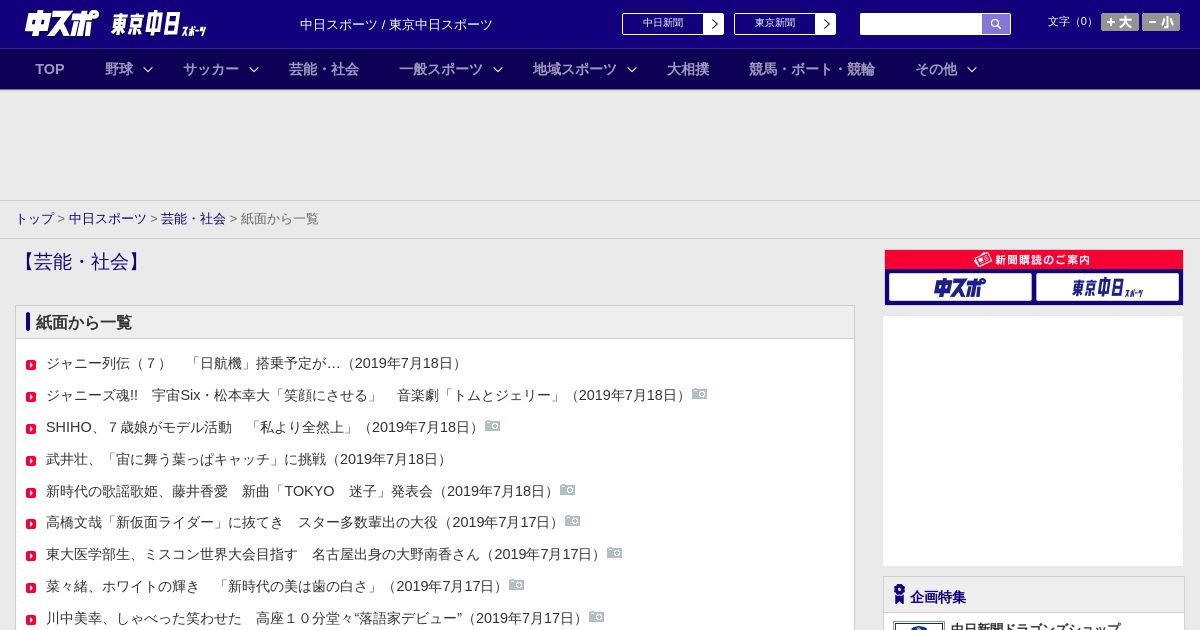Screen dimensions: 1200x630
Task: Click the magnifier search button
Action: pyautogui.click(x=996, y=24)
